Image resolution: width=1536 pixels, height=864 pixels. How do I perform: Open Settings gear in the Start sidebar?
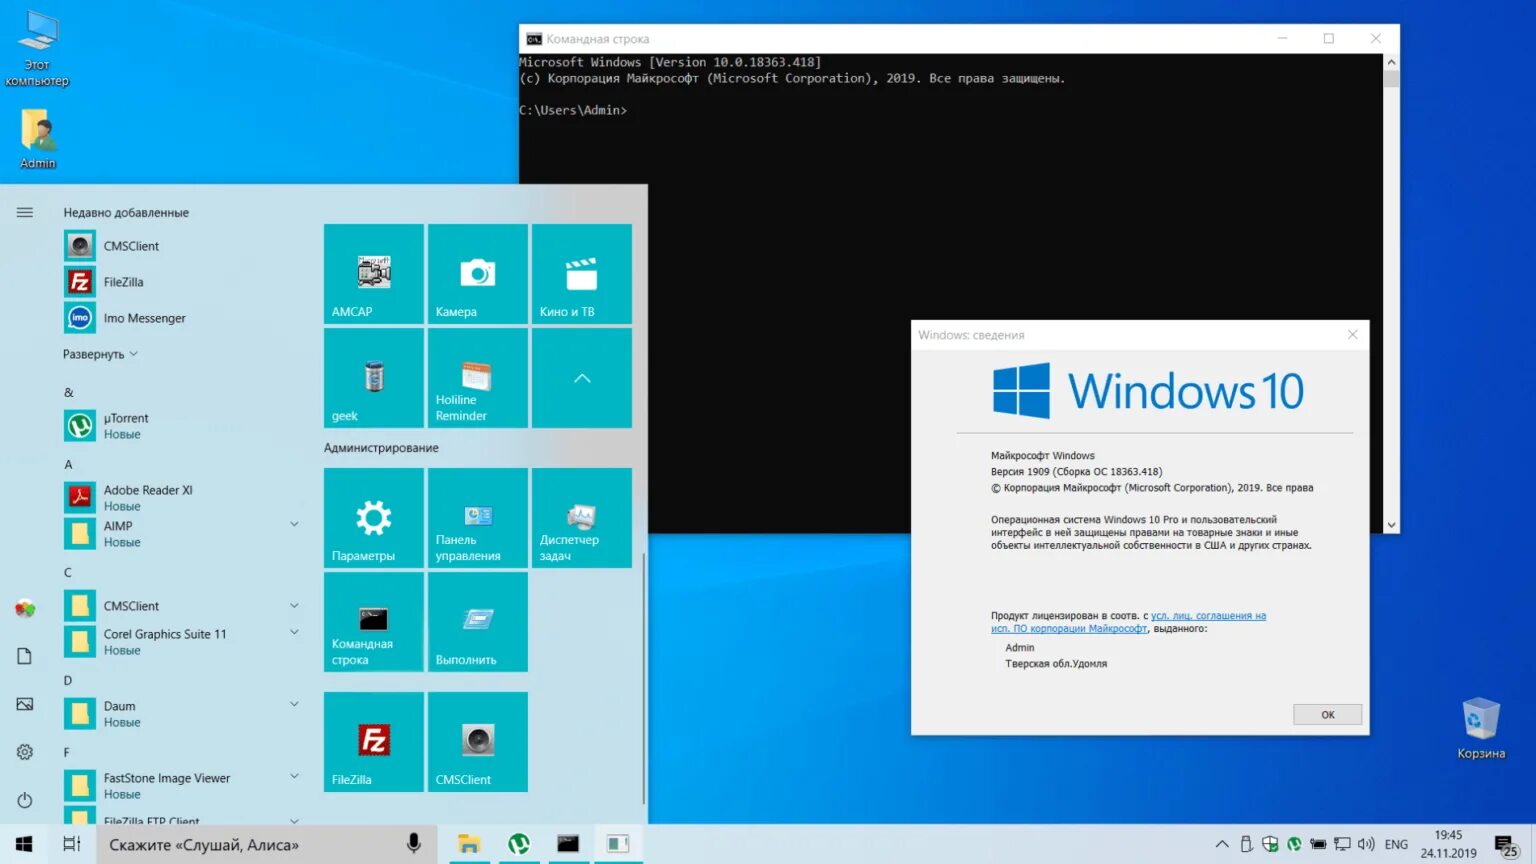pos(25,752)
